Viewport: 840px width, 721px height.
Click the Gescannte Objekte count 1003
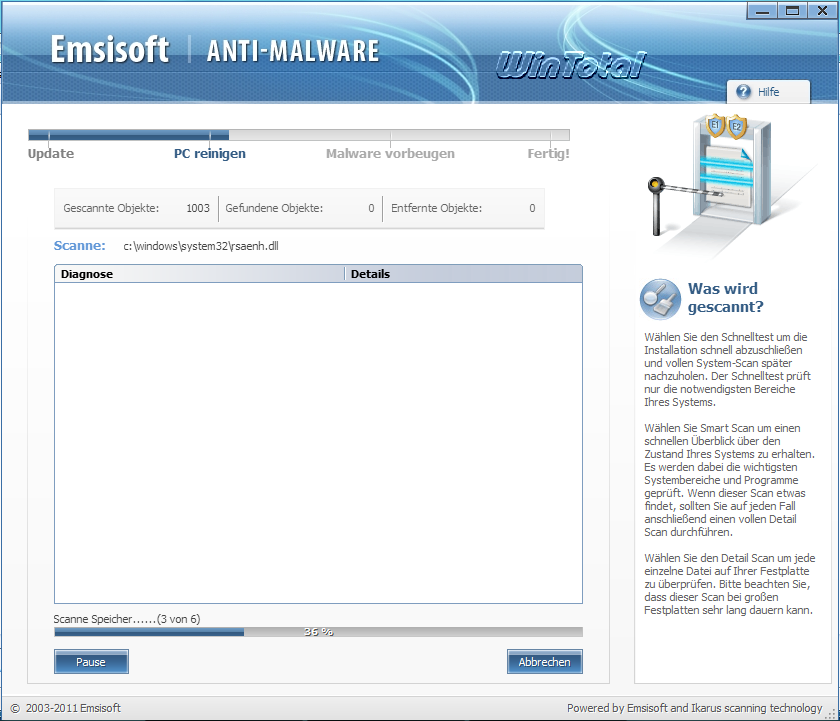click(198, 208)
